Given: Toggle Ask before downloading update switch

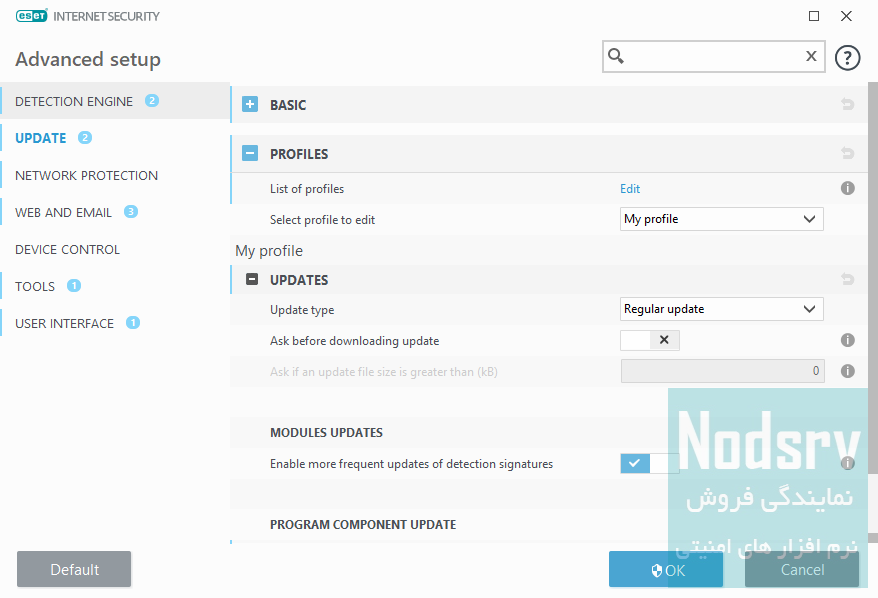Looking at the screenshot, I should click(x=650, y=340).
